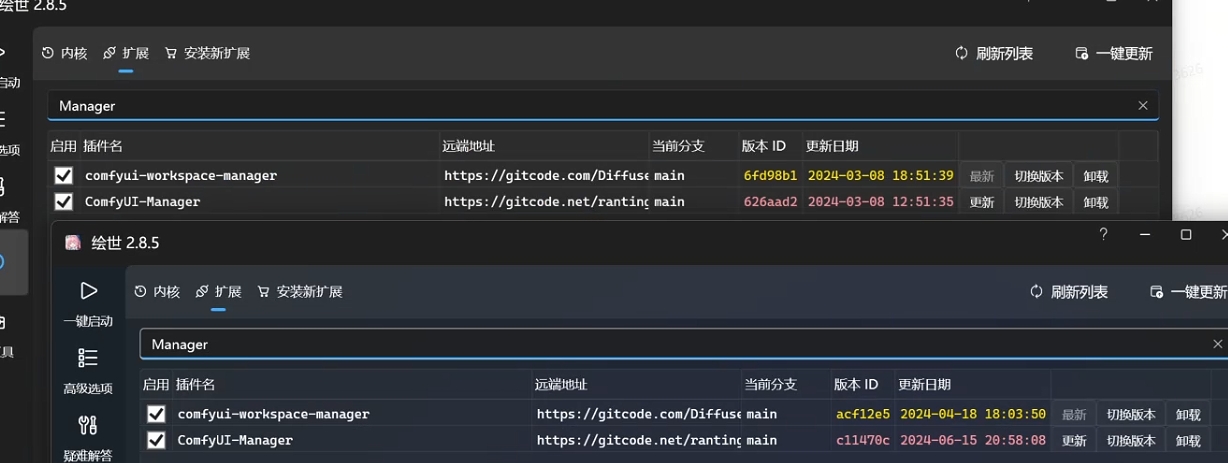
Task: Disable comfyui-workspace-manager checkbox in front window
Action: [156, 414]
